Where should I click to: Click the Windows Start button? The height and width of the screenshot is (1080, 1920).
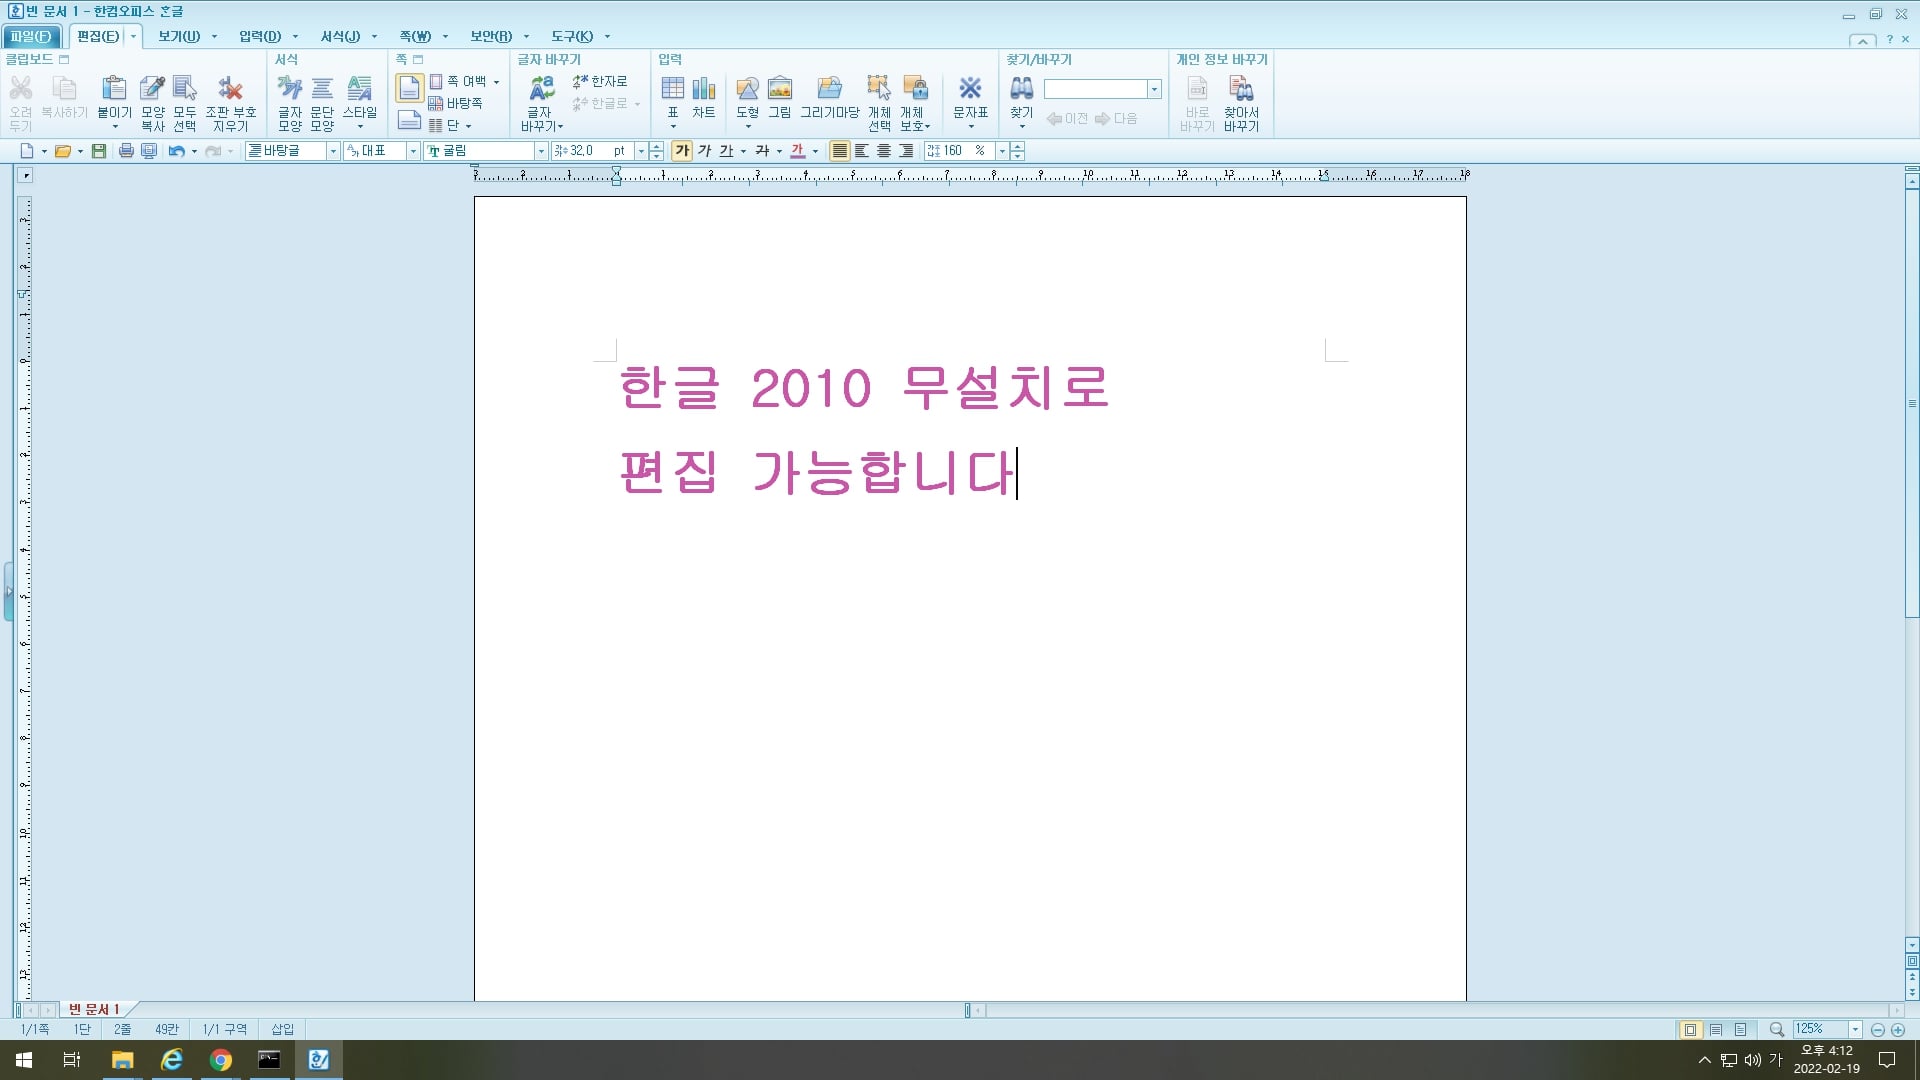(24, 1060)
